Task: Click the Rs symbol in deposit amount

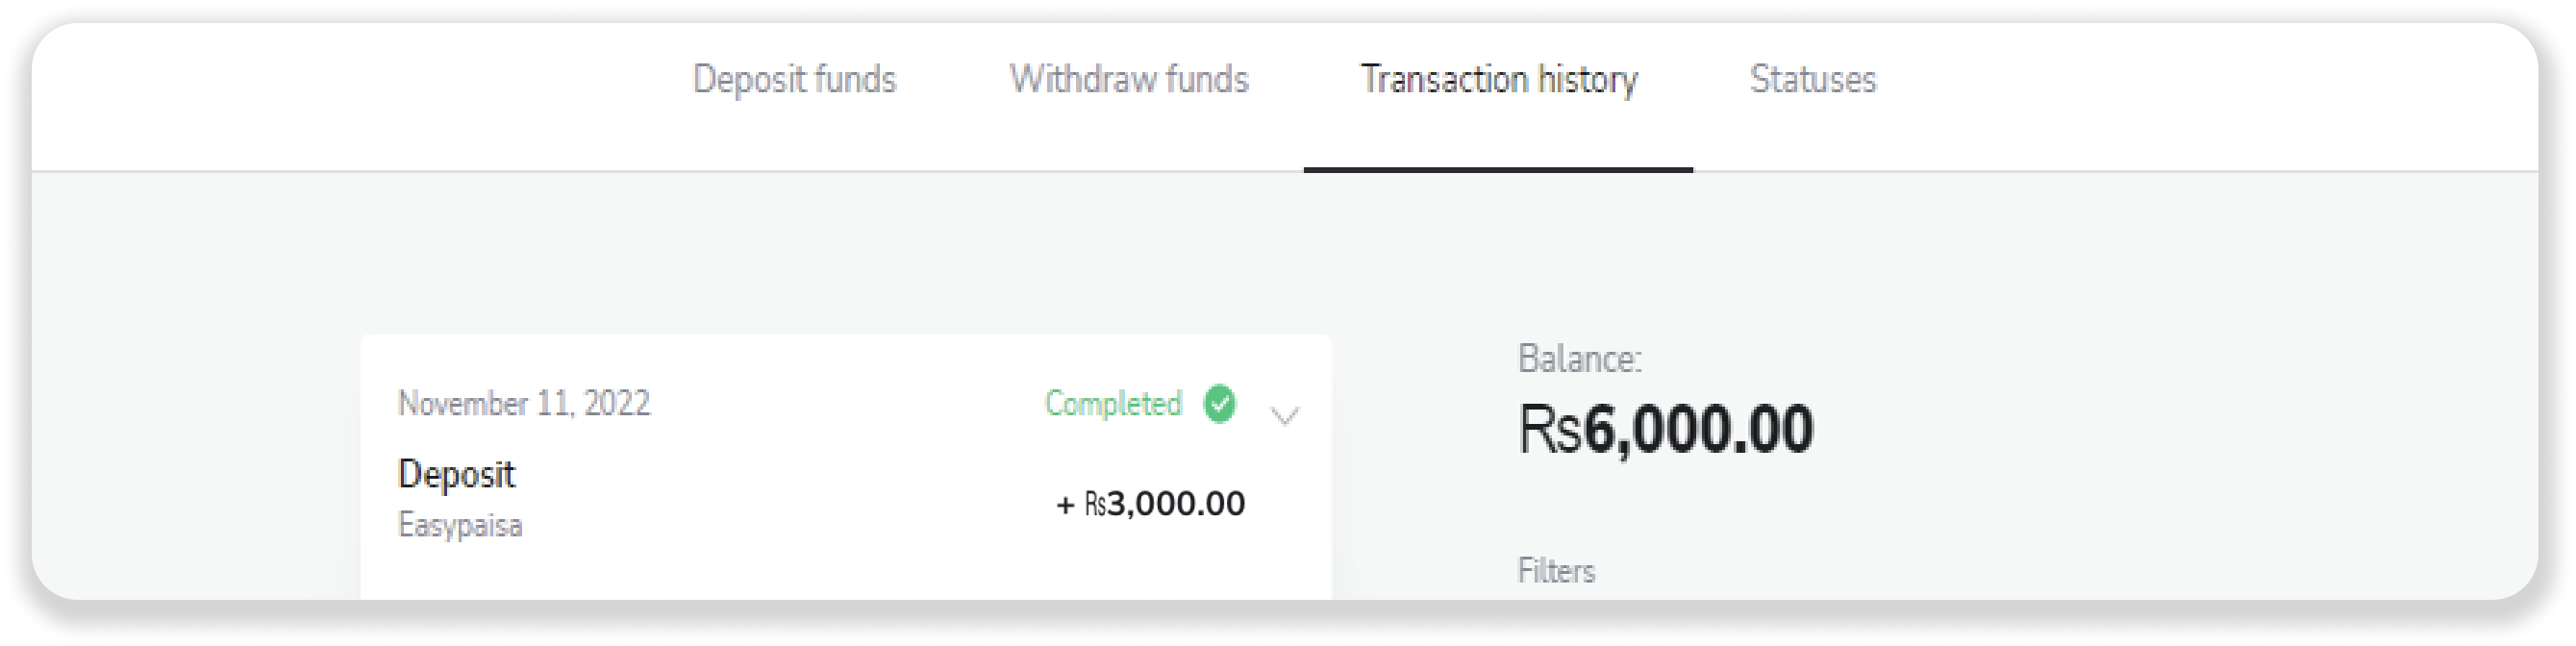Action: 1095,505
